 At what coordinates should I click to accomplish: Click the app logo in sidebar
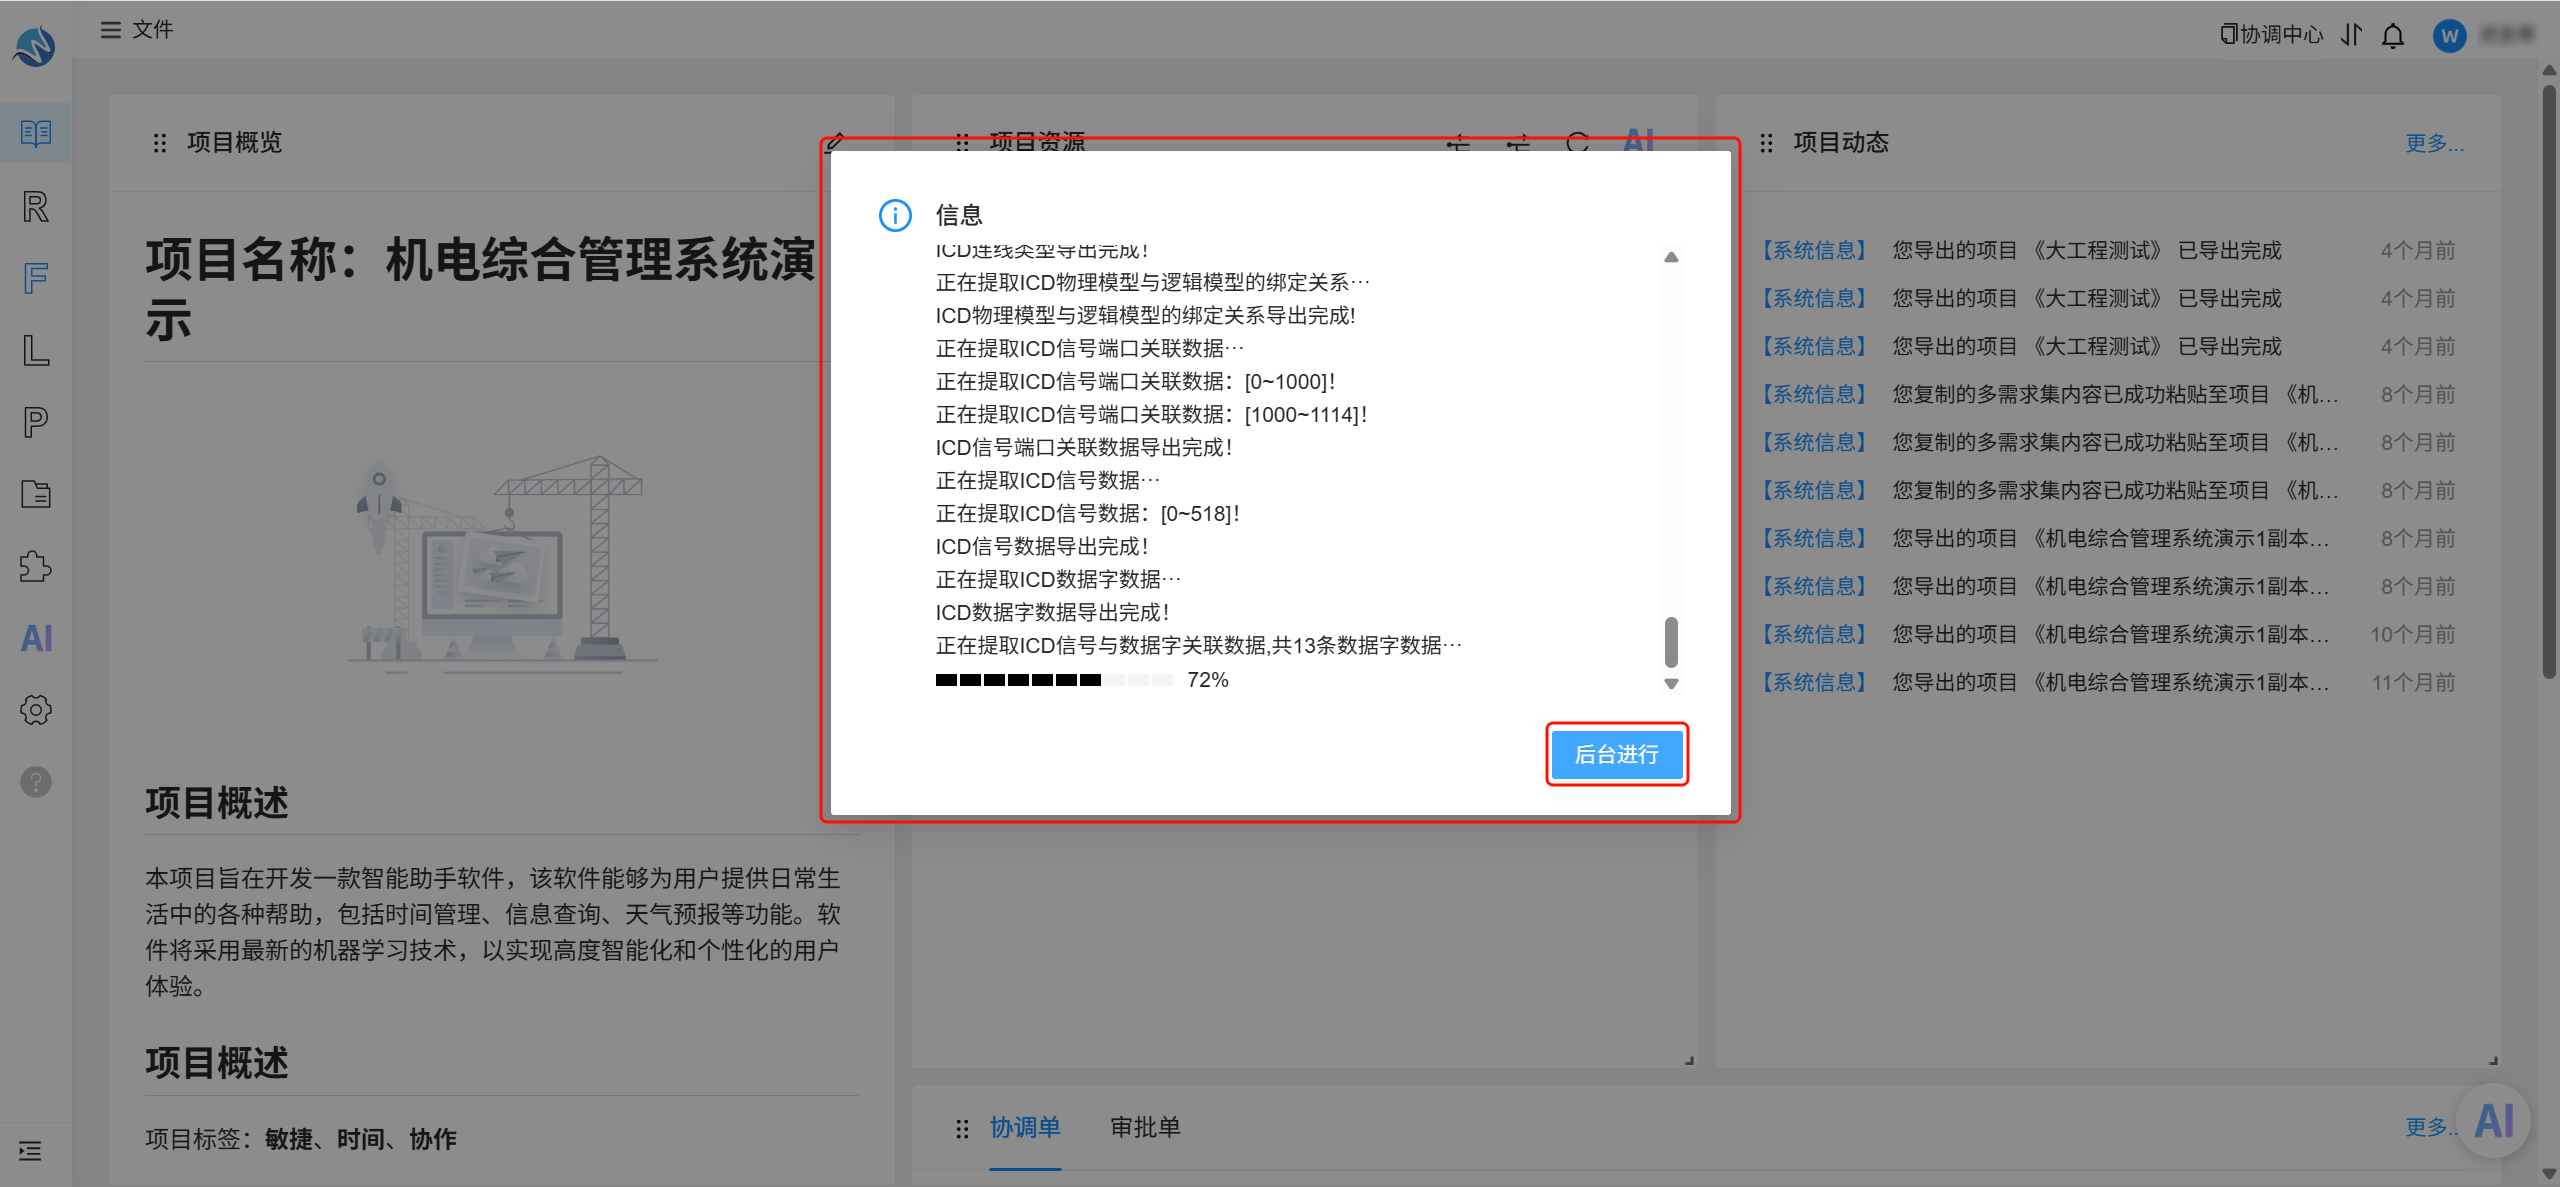tap(35, 46)
